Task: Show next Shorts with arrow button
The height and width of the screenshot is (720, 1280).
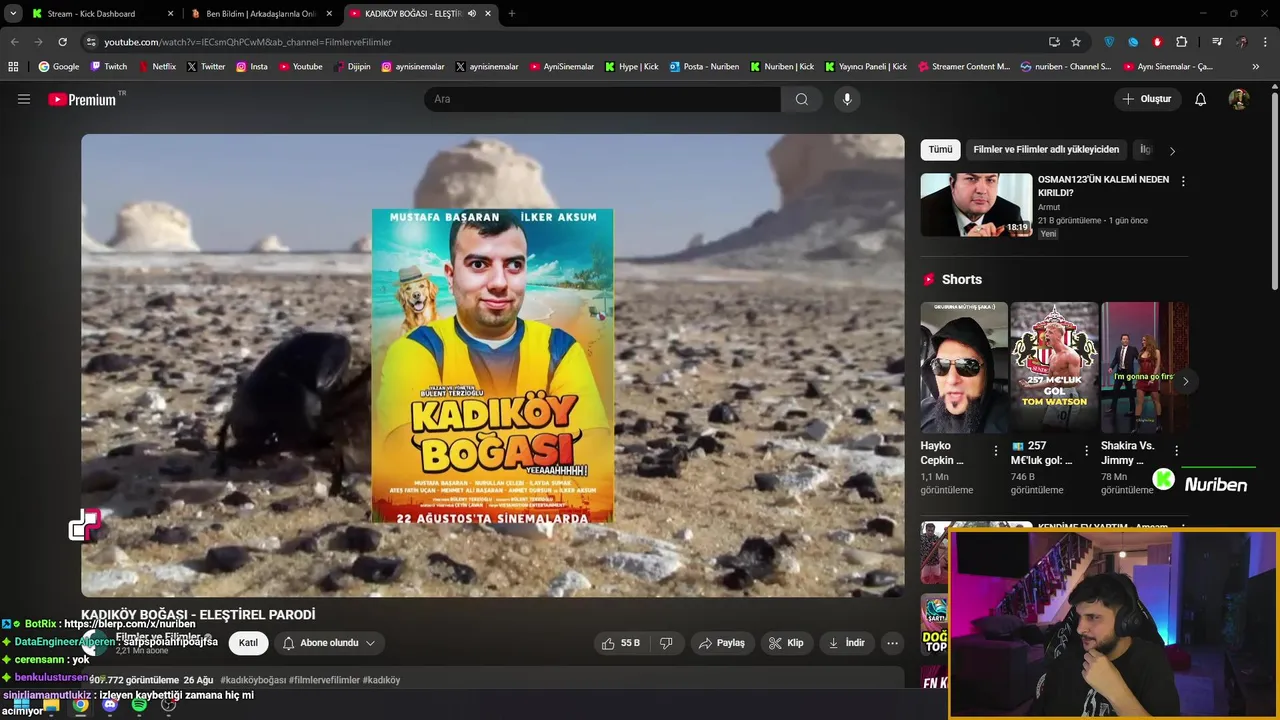Action: (x=1185, y=381)
